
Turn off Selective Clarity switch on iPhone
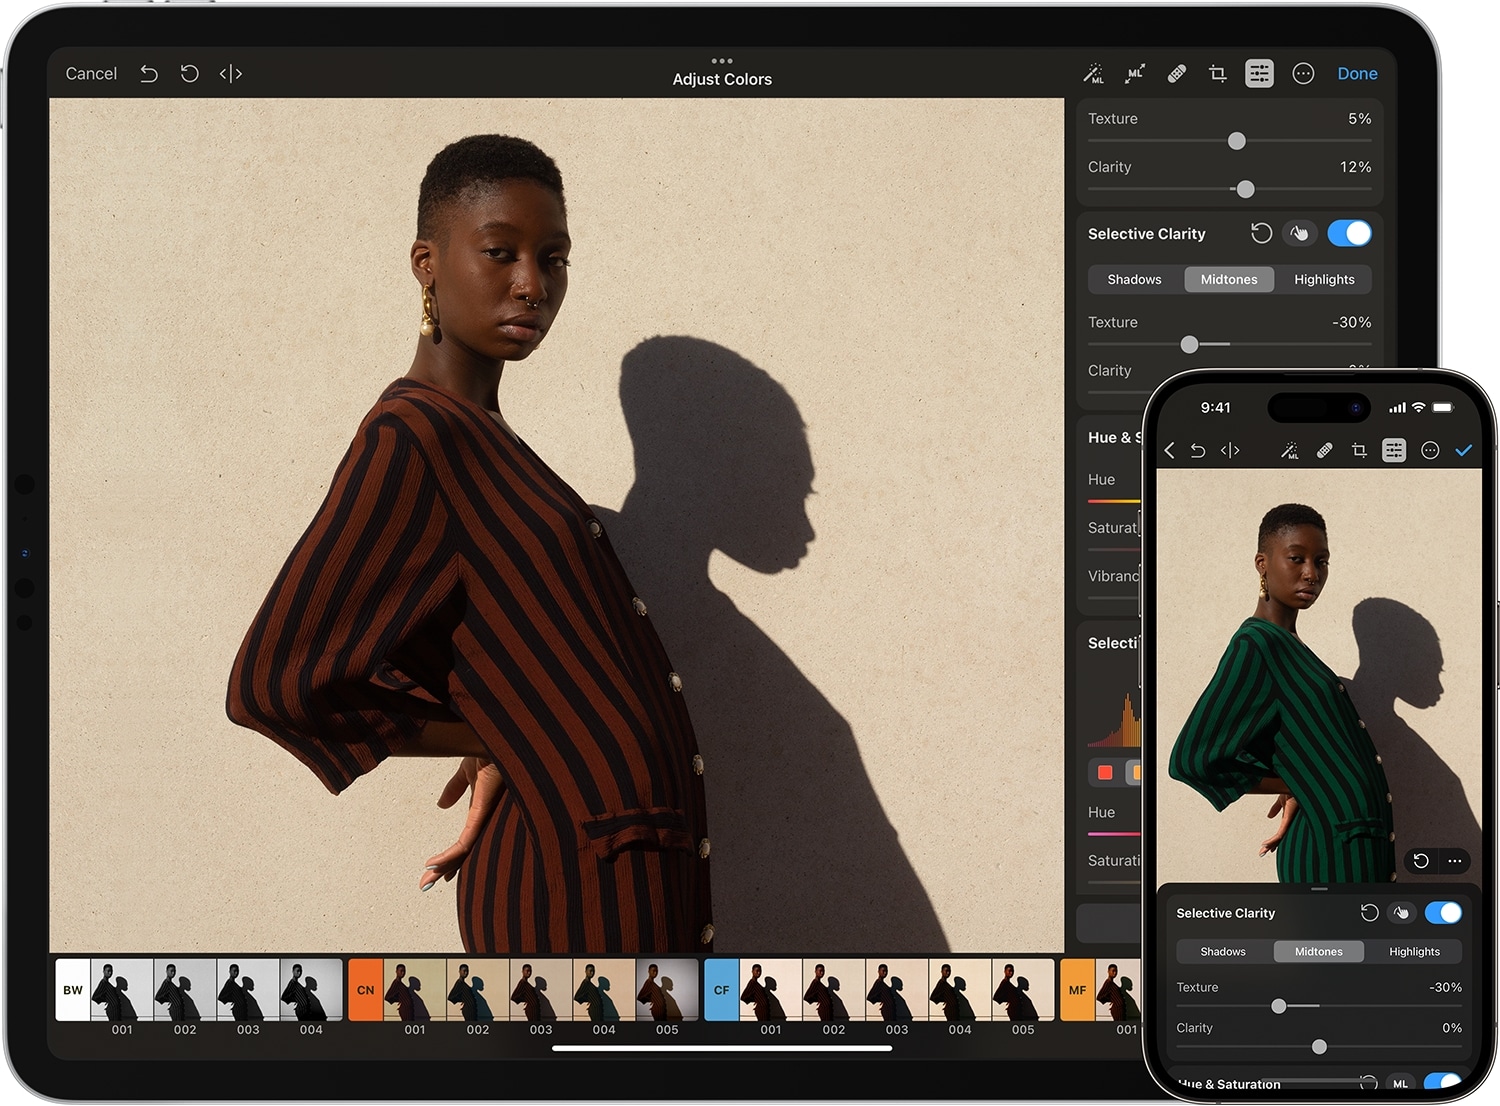click(1443, 913)
